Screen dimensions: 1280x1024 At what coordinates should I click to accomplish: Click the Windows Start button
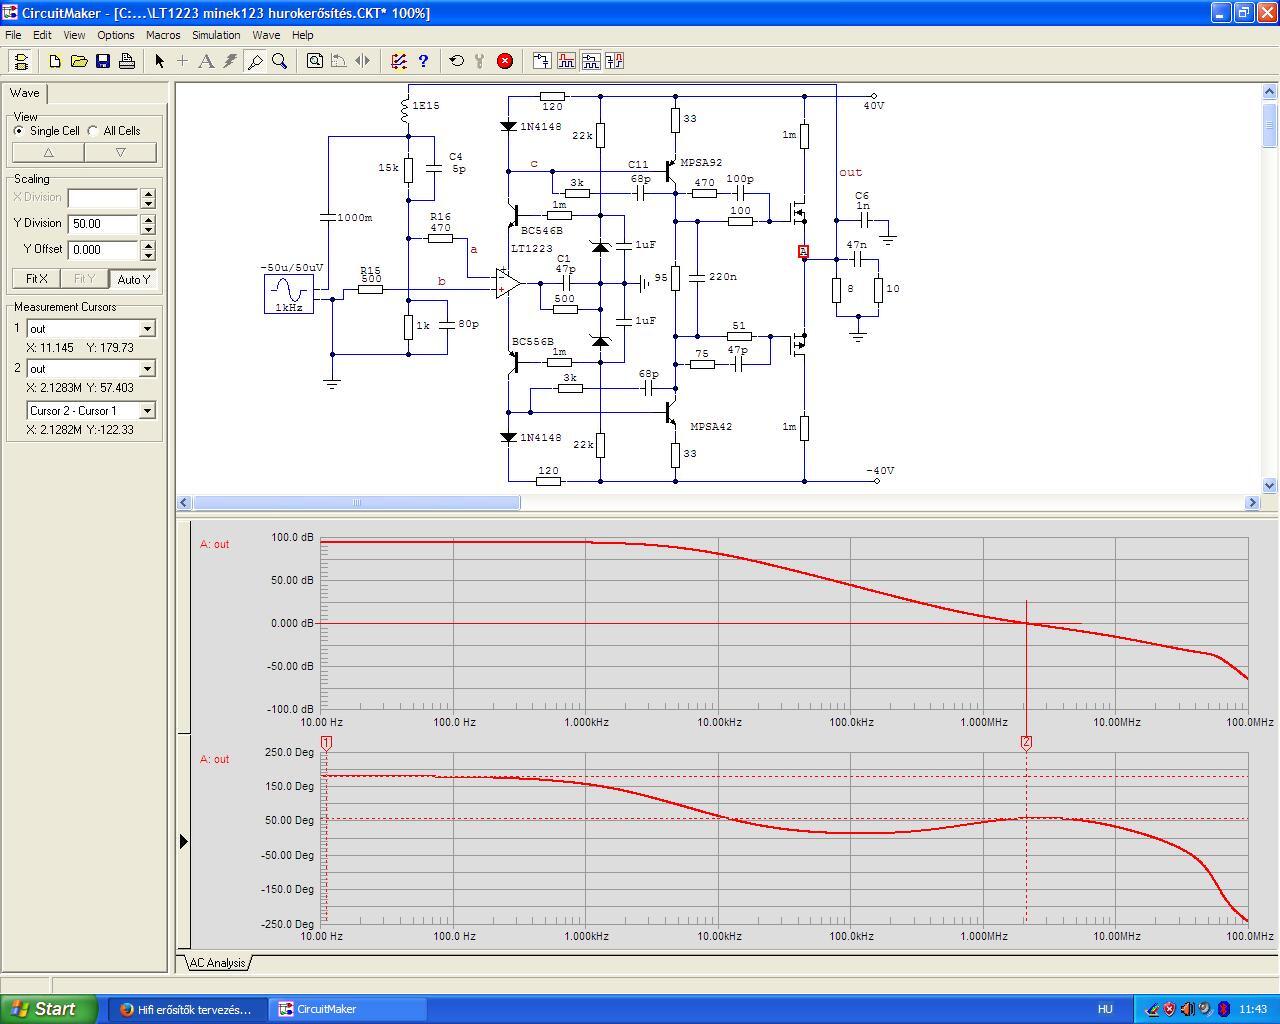[x=48, y=1009]
